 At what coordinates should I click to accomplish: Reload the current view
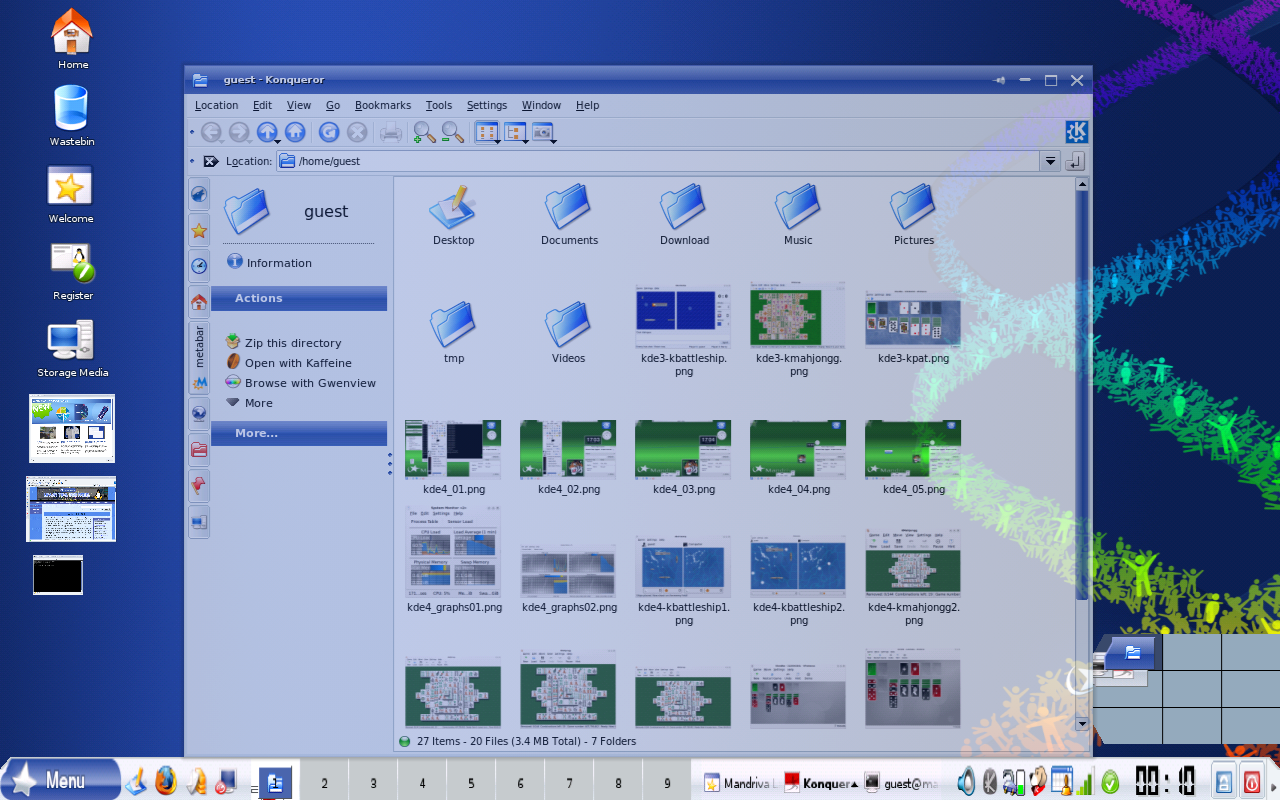(329, 132)
